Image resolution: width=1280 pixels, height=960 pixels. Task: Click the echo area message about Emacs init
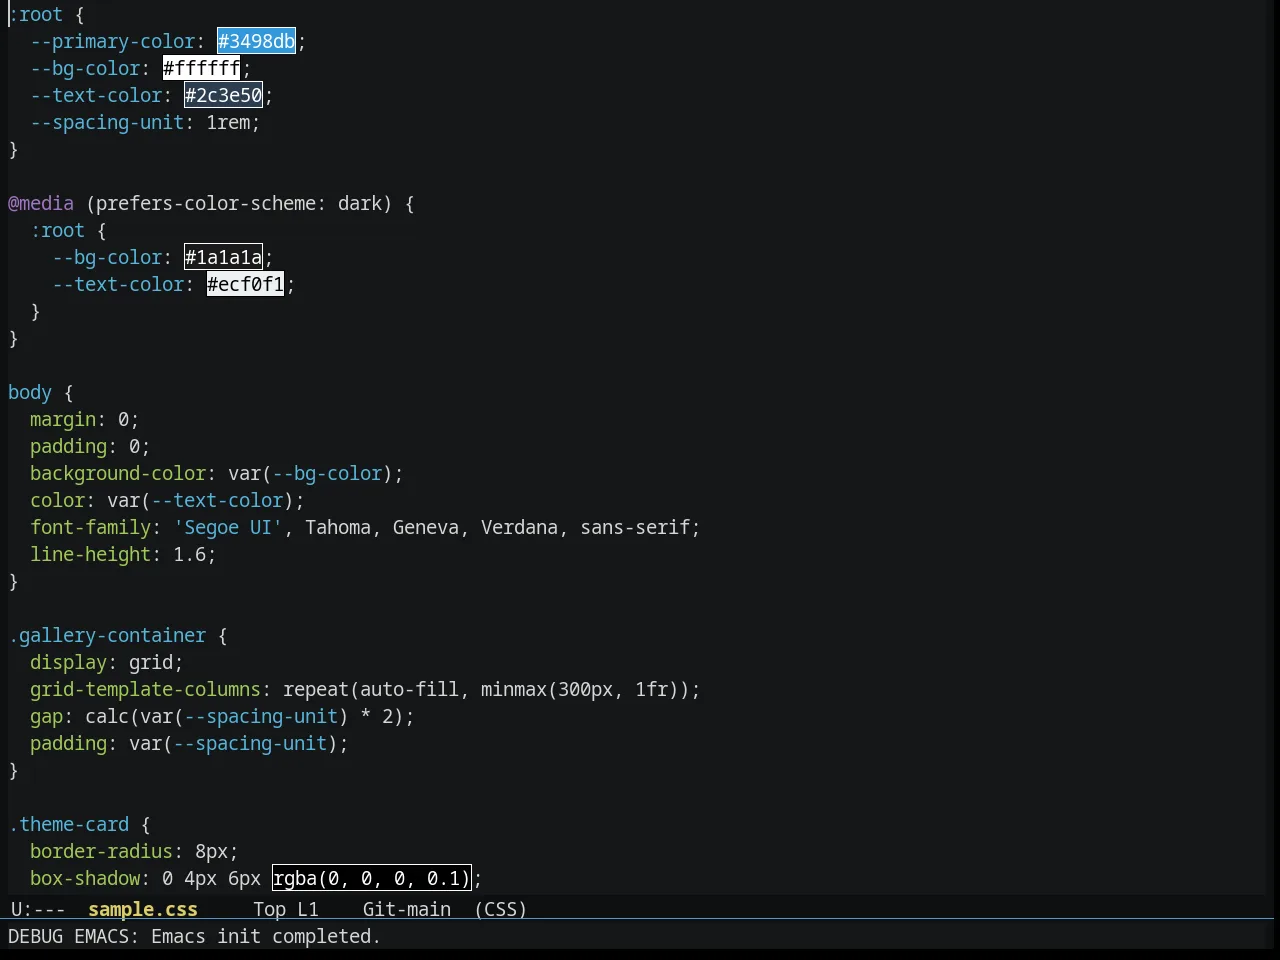point(194,936)
